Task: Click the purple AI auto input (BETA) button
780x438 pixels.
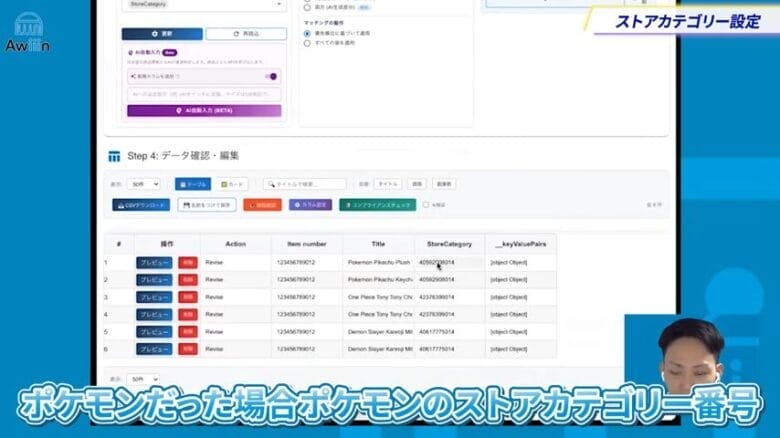Action: (204, 110)
